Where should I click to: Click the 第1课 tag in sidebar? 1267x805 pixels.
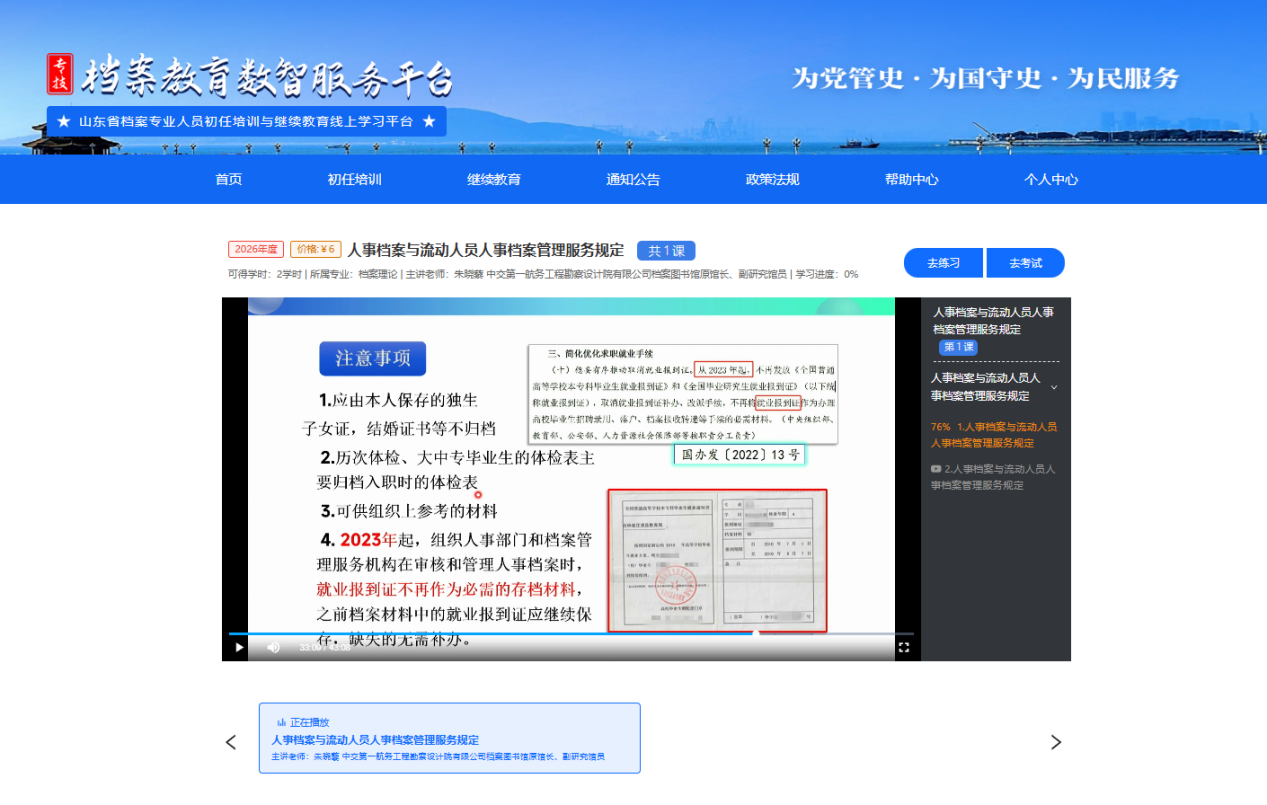[x=958, y=347]
